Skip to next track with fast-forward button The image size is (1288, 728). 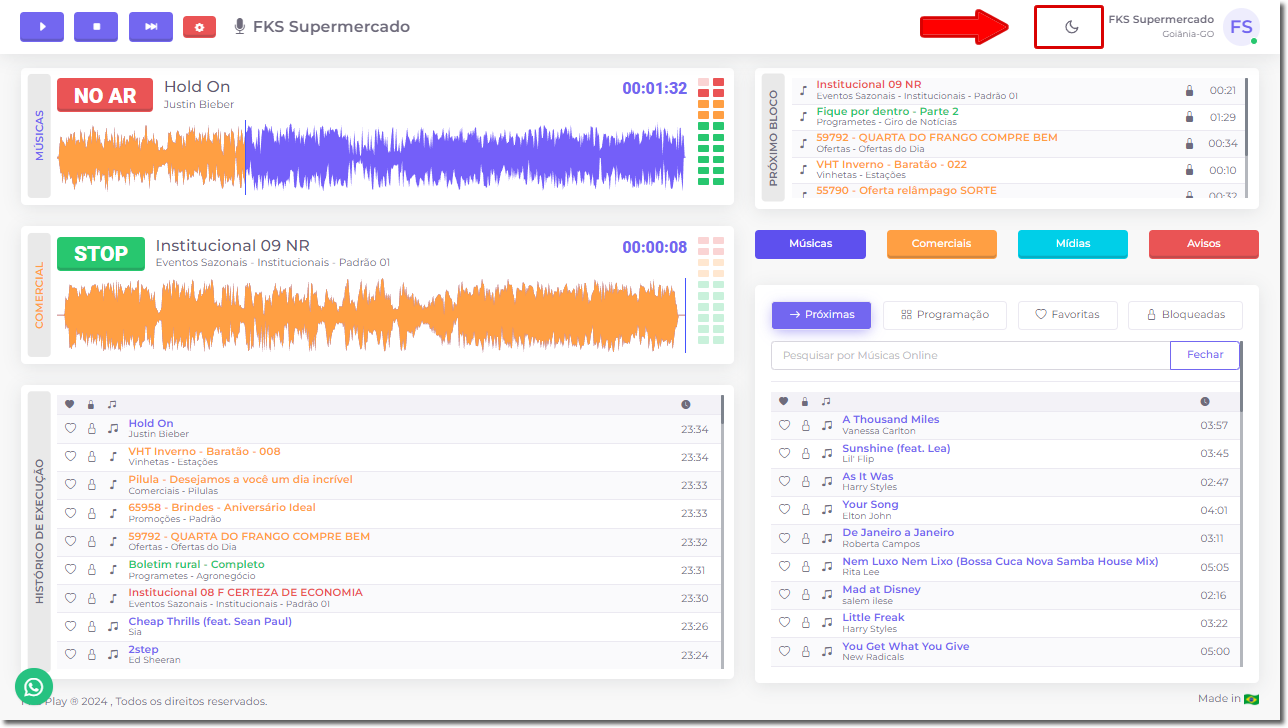pyautogui.click(x=151, y=27)
